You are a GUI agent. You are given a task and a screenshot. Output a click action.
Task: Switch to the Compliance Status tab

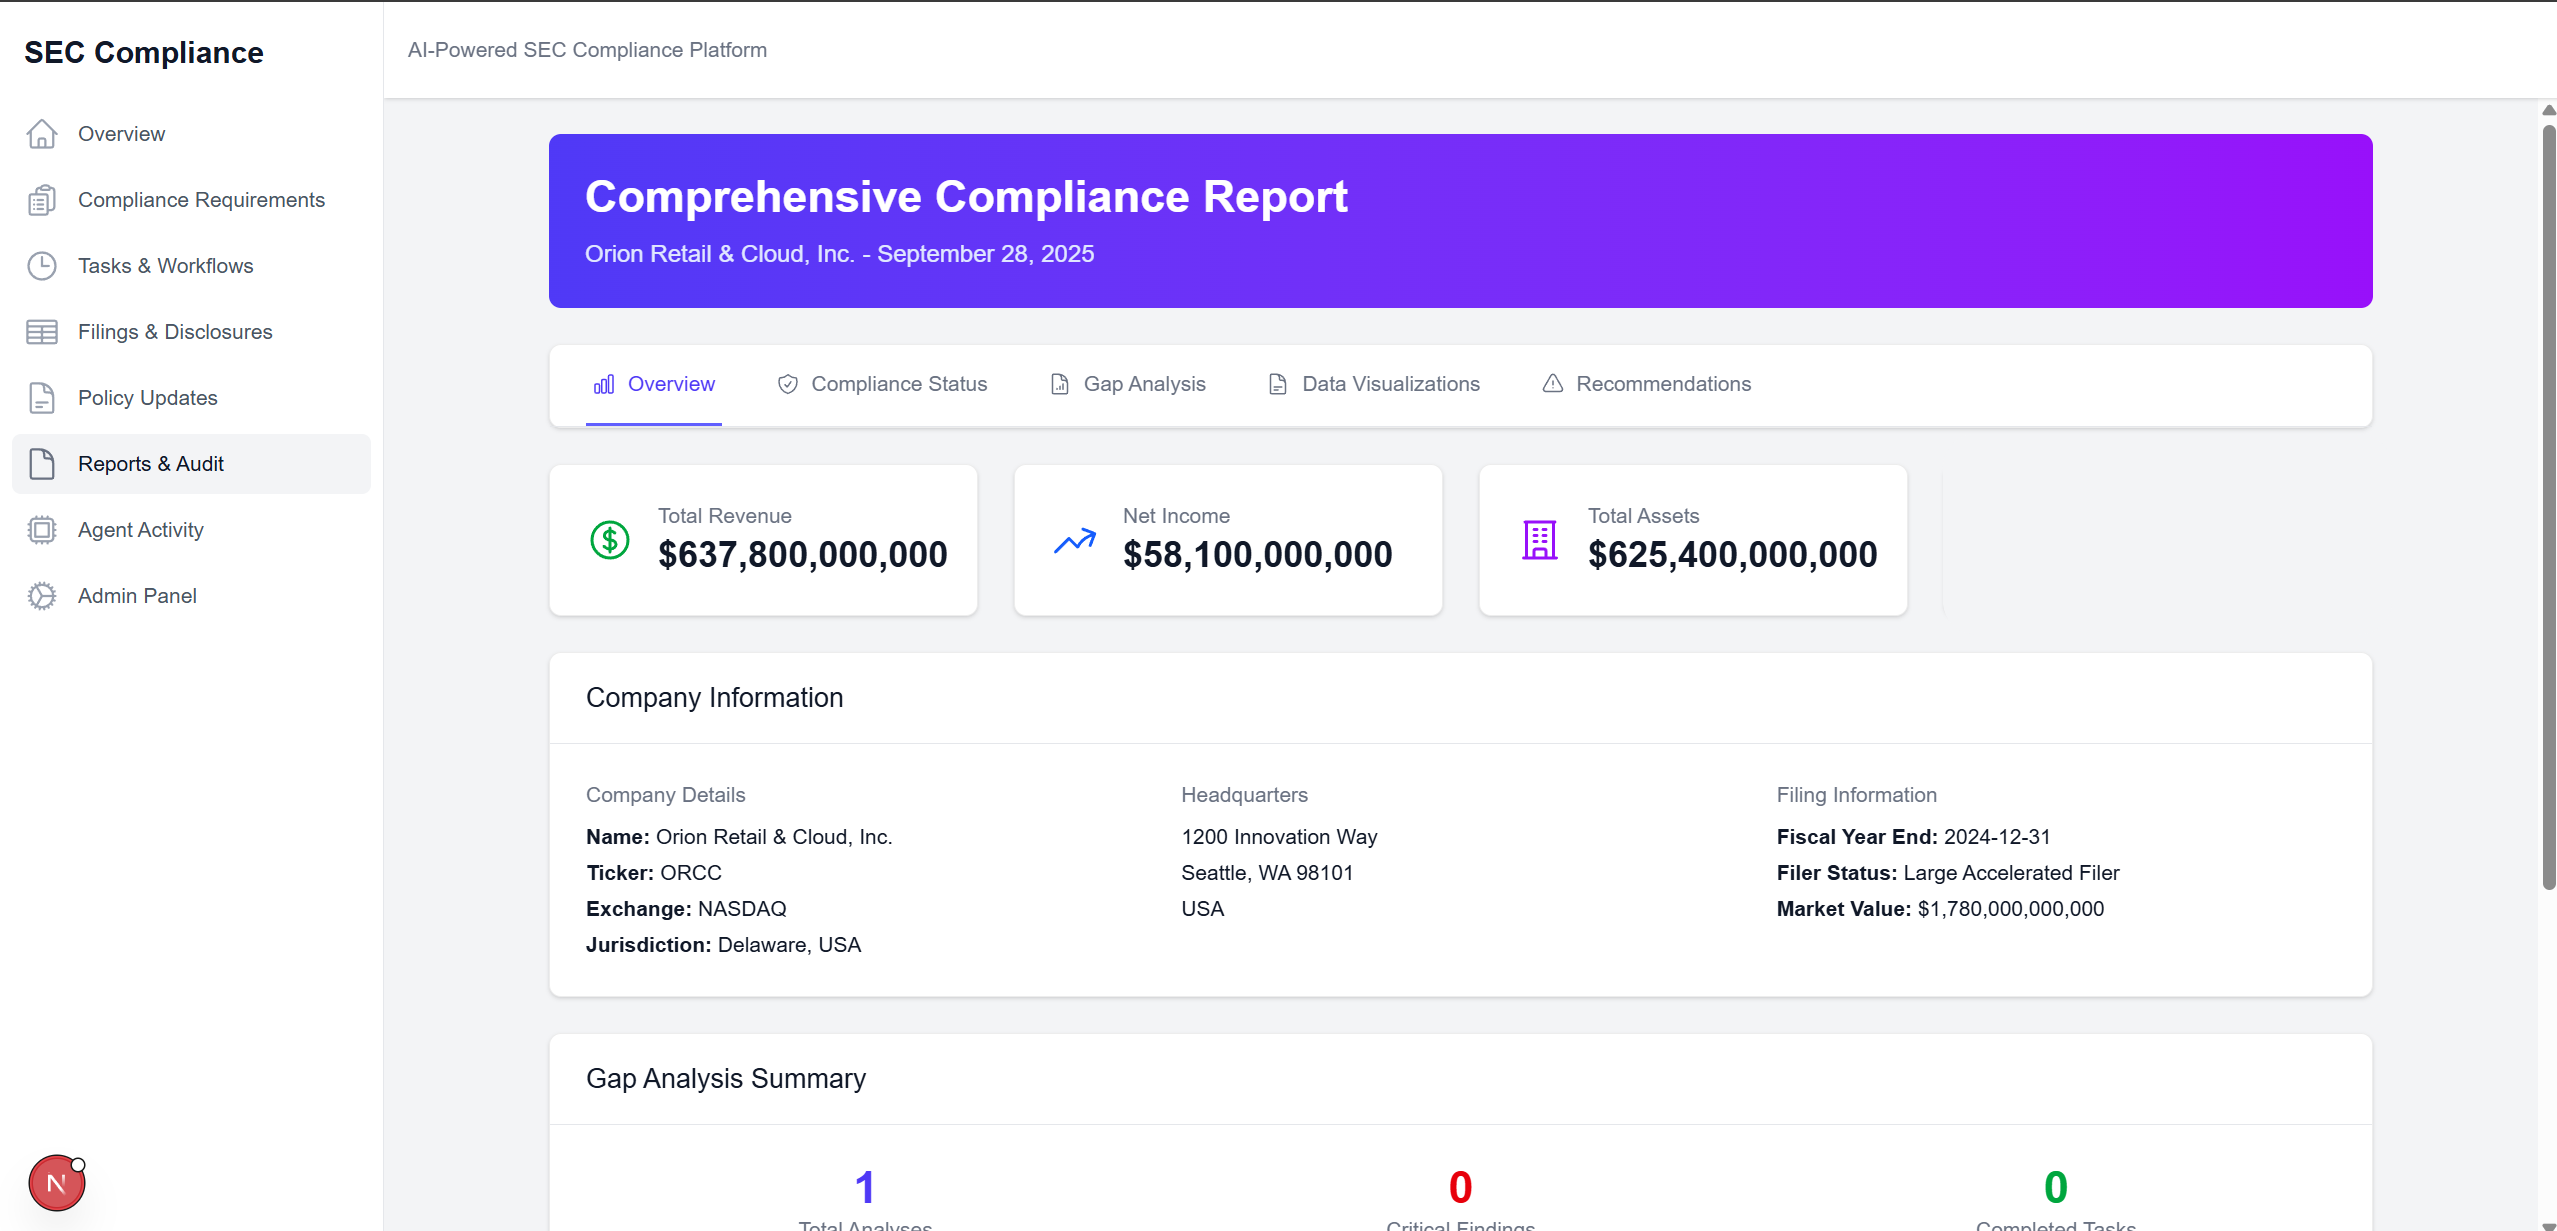882,384
